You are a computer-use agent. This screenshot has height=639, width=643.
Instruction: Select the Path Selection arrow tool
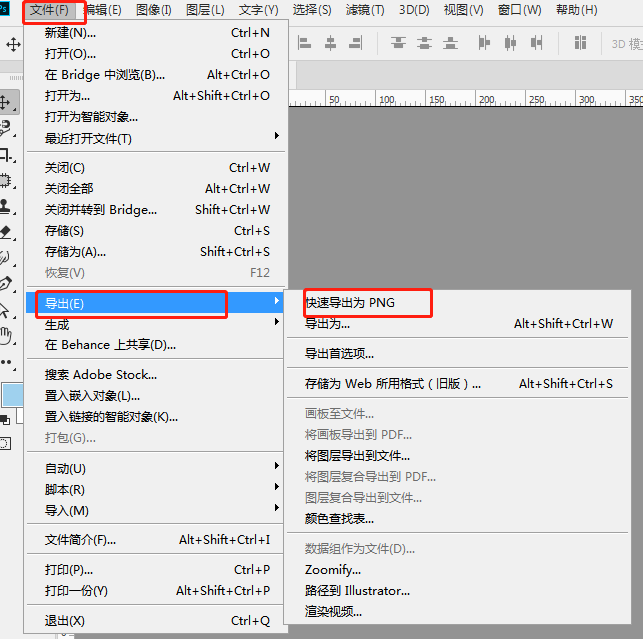(7, 310)
